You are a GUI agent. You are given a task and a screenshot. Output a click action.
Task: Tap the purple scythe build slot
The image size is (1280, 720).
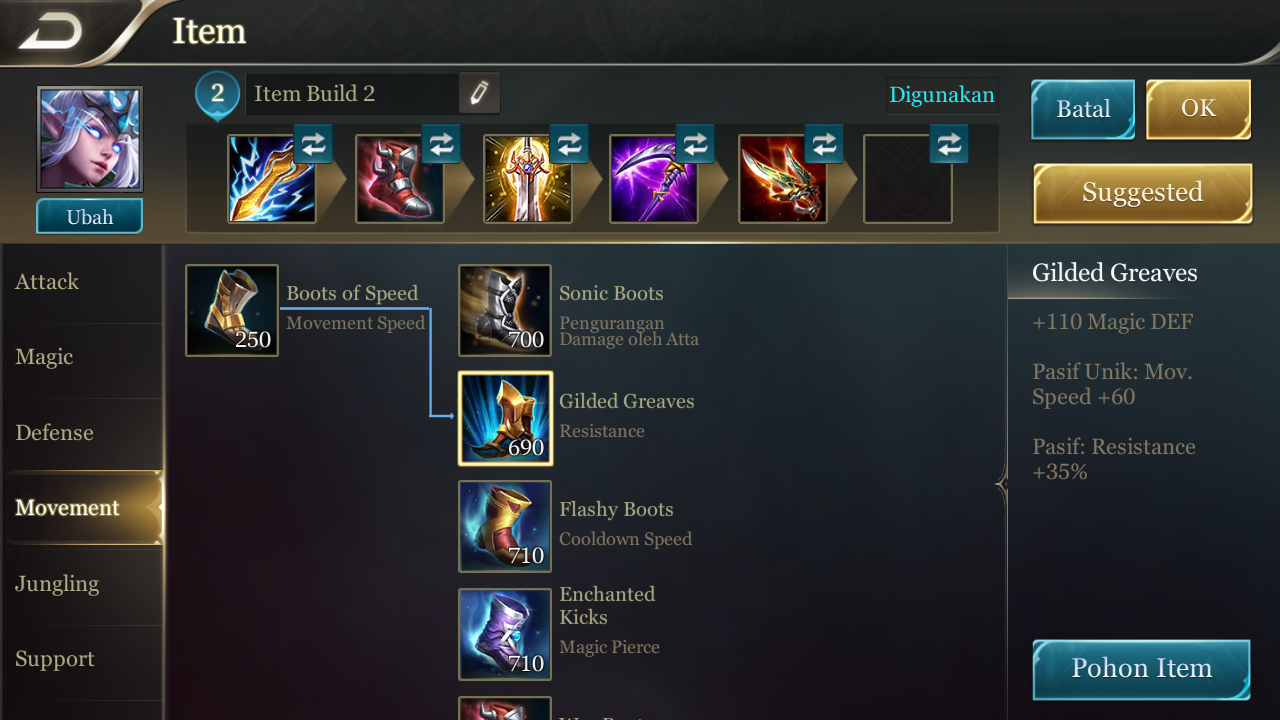[654, 179]
